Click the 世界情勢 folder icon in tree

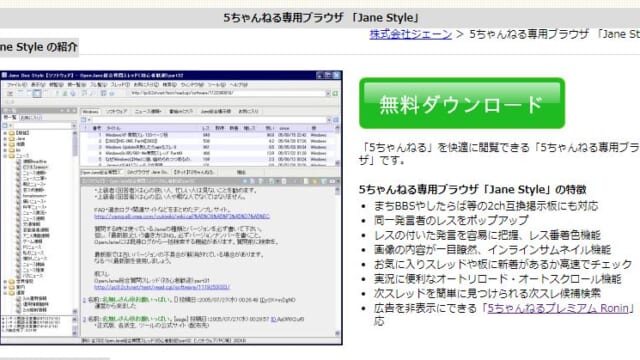coord(12,282)
